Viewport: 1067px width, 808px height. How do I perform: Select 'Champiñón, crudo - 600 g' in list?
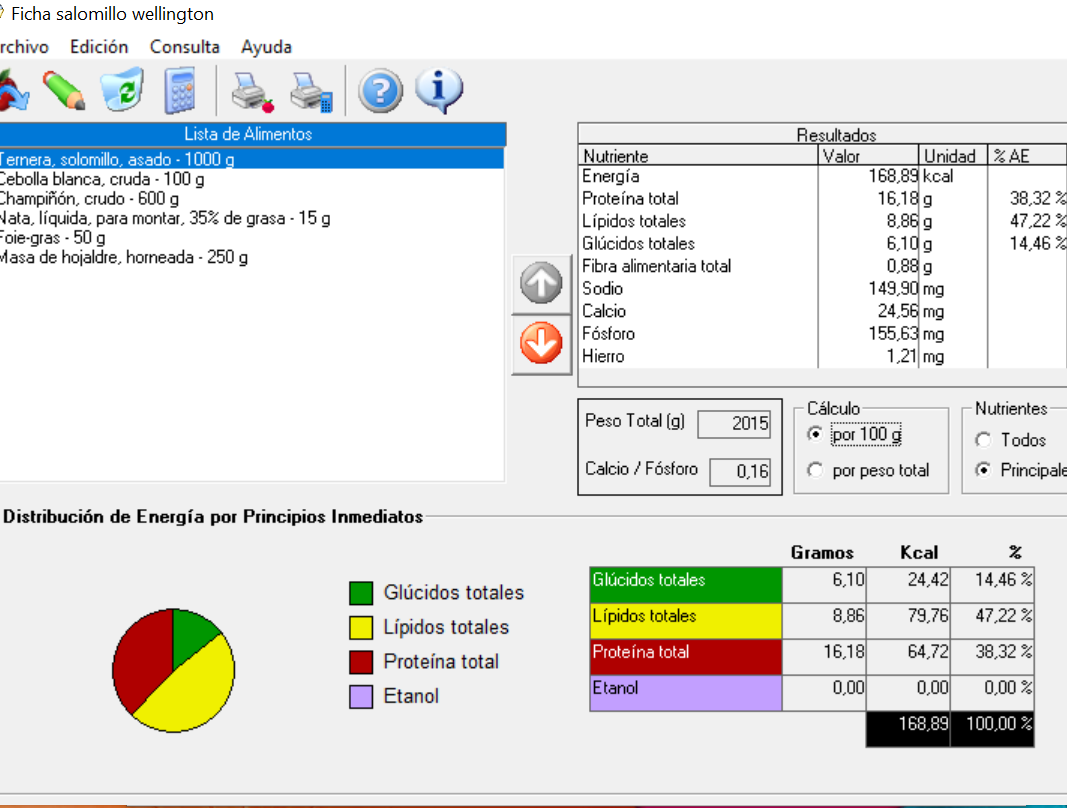click(90, 198)
